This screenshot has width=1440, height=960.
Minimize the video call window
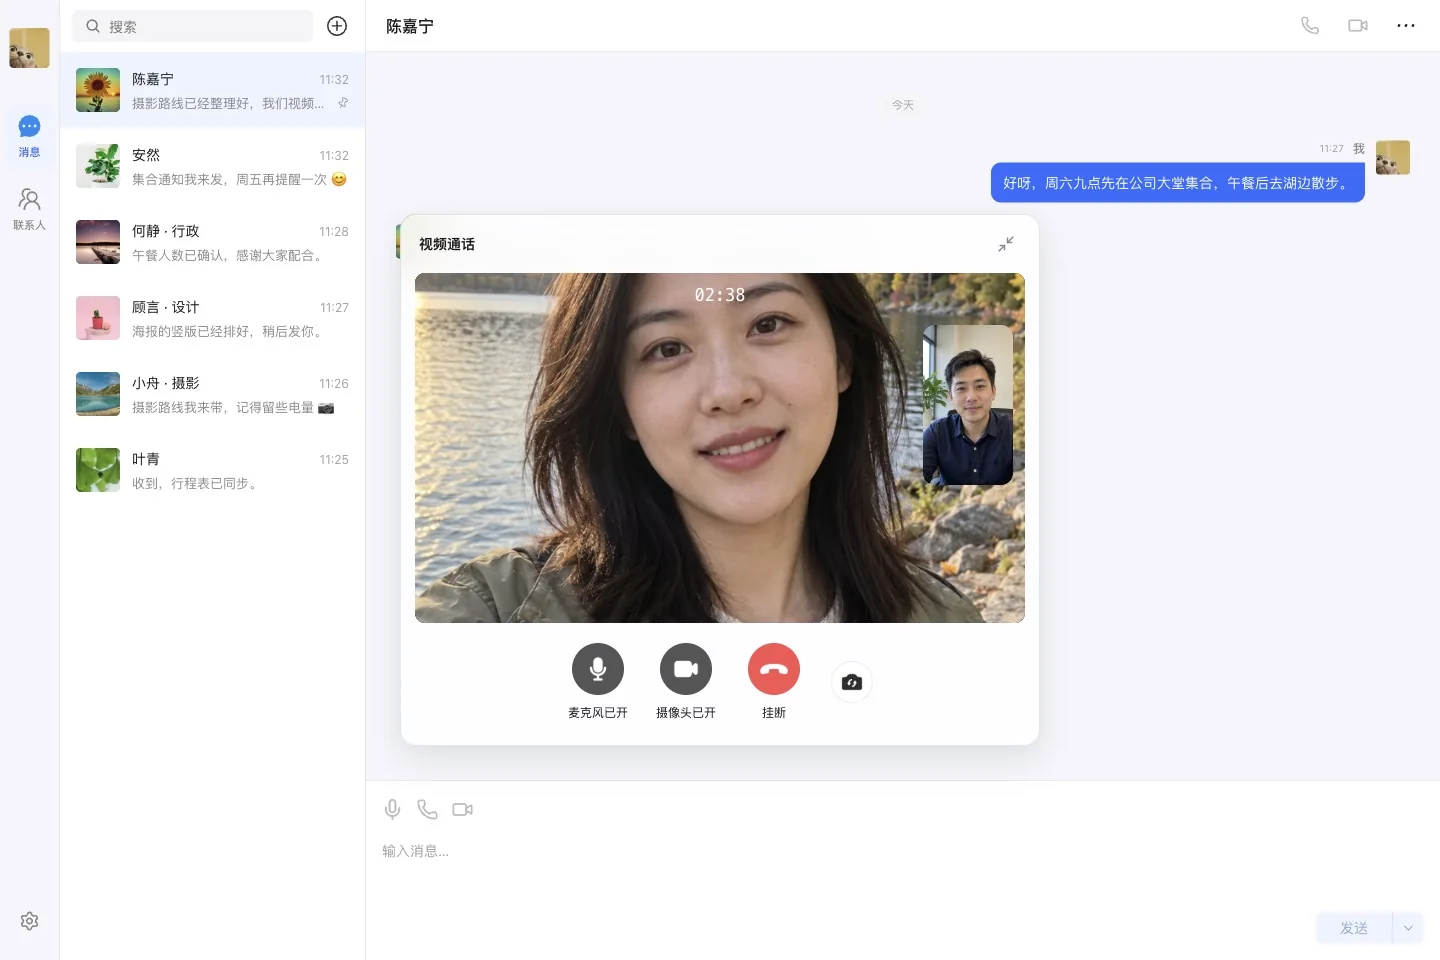1006,244
